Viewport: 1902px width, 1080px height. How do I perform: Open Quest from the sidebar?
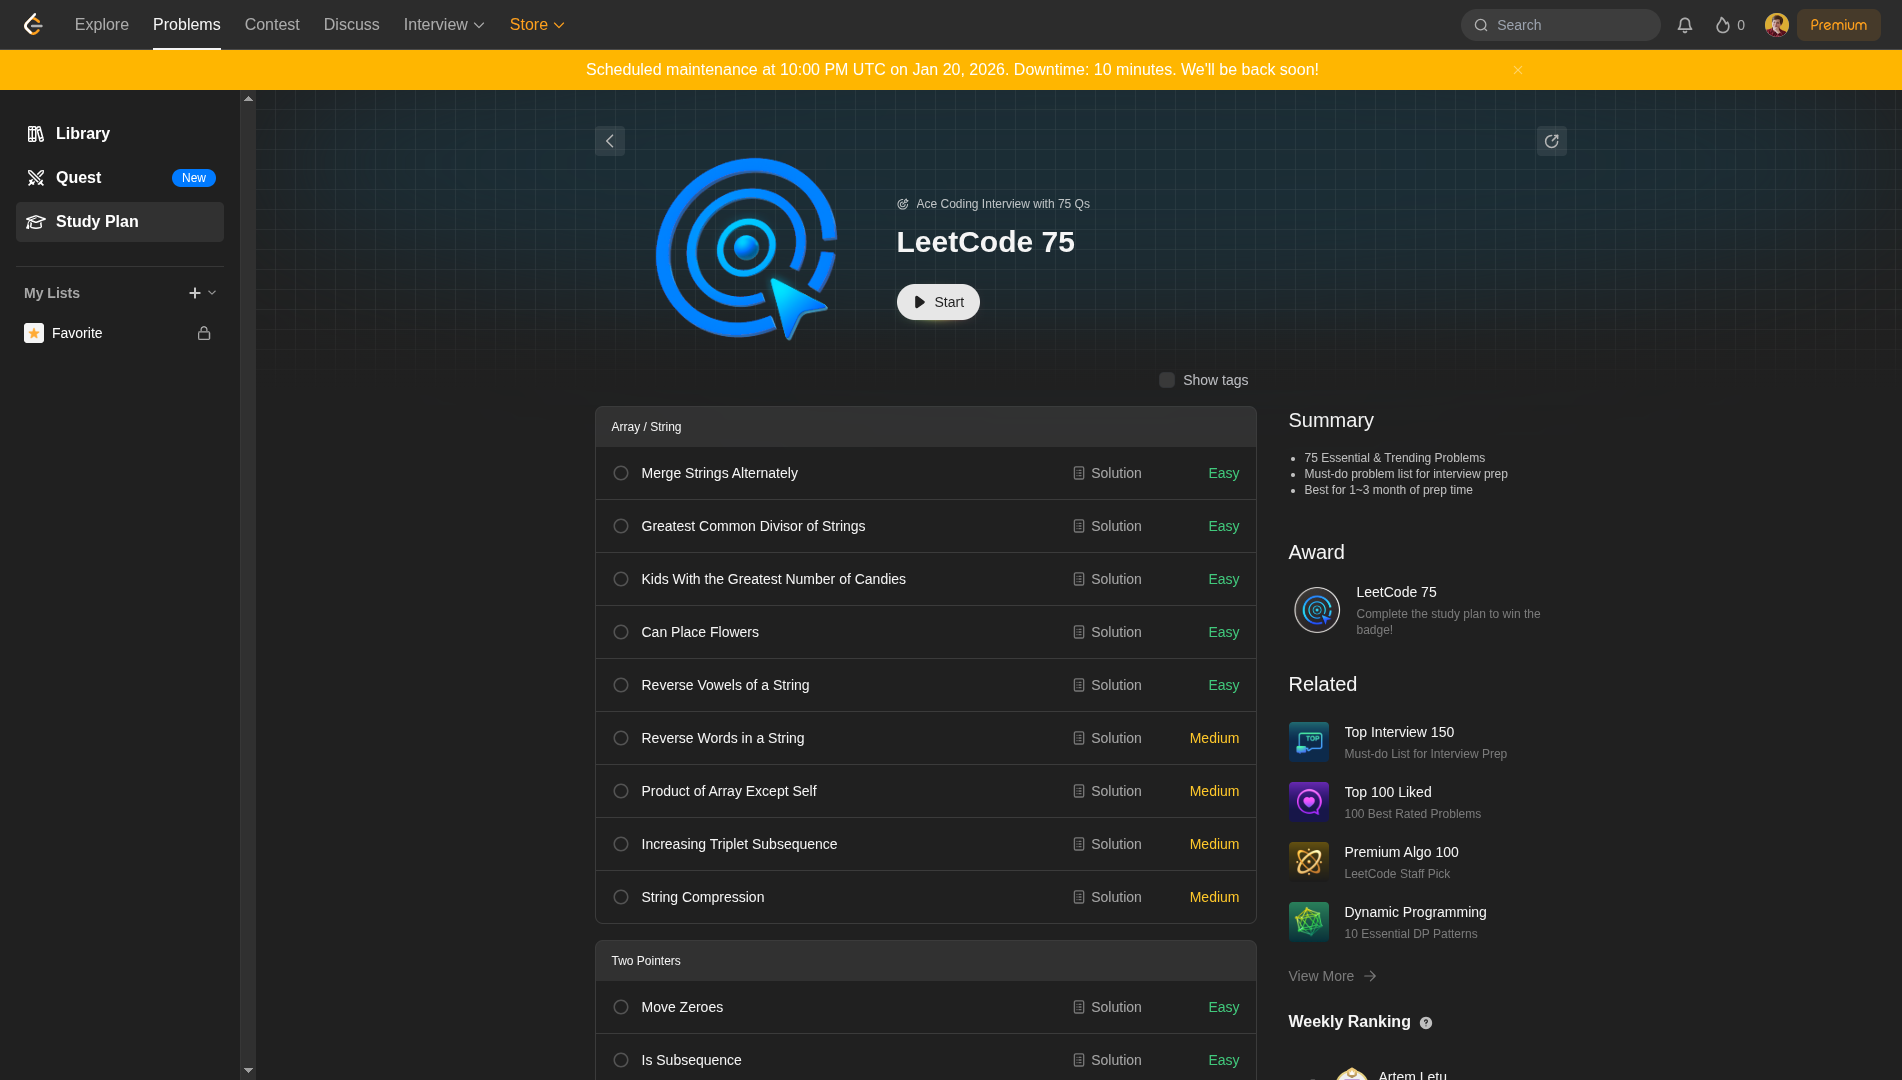click(79, 178)
